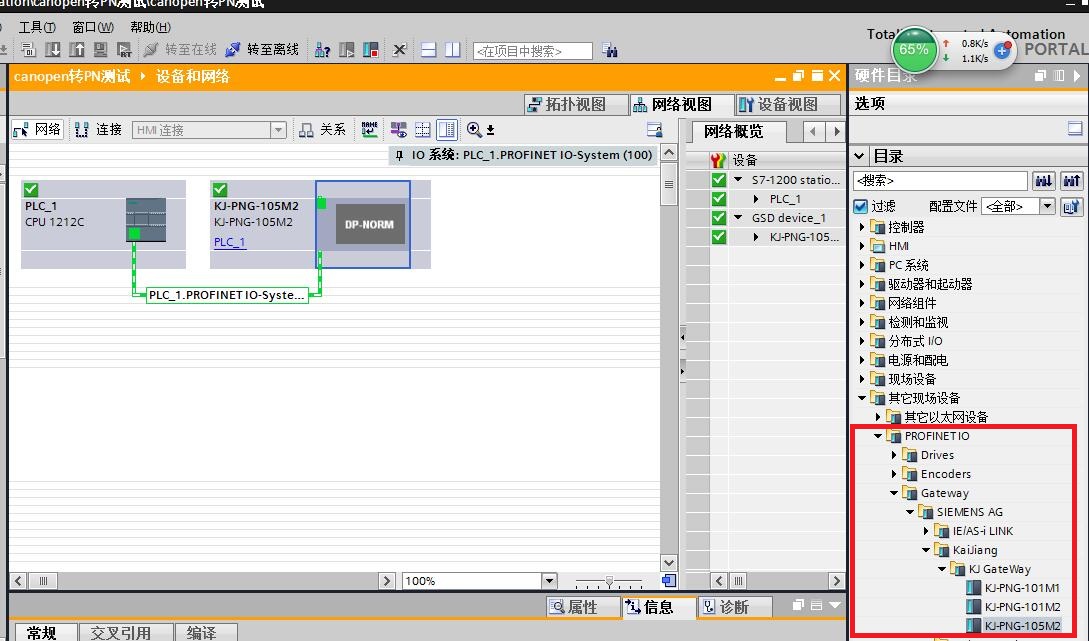Toggle the green checkbox on PLC_1 device
This screenshot has width=1089, height=641.
(31, 190)
